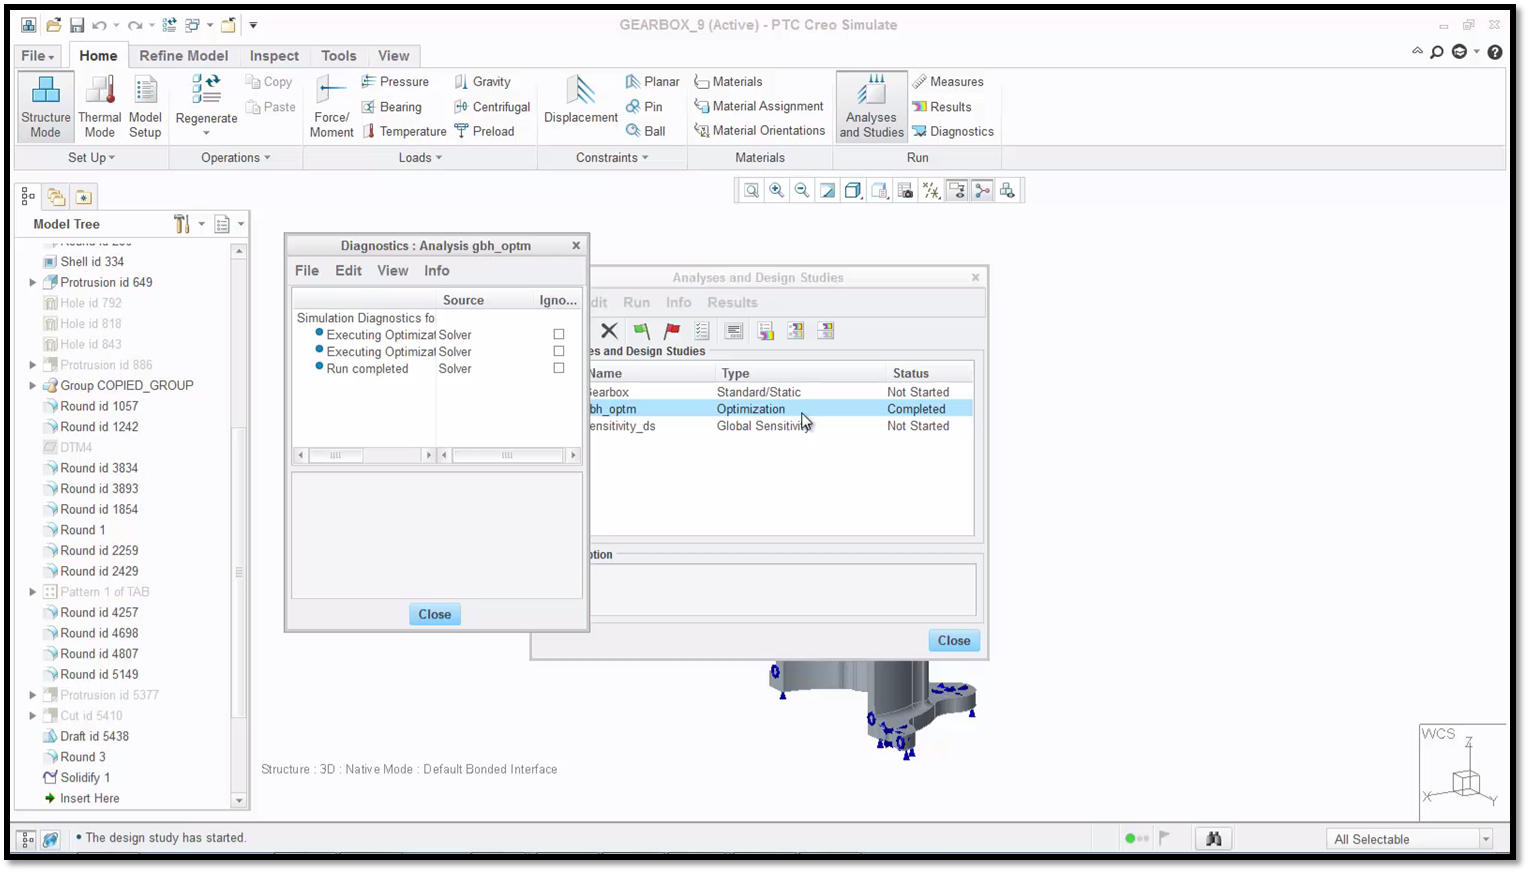Image resolution: width=1529 pixels, height=873 pixels.
Task: Switch to Structure Mode
Action: tap(45, 106)
